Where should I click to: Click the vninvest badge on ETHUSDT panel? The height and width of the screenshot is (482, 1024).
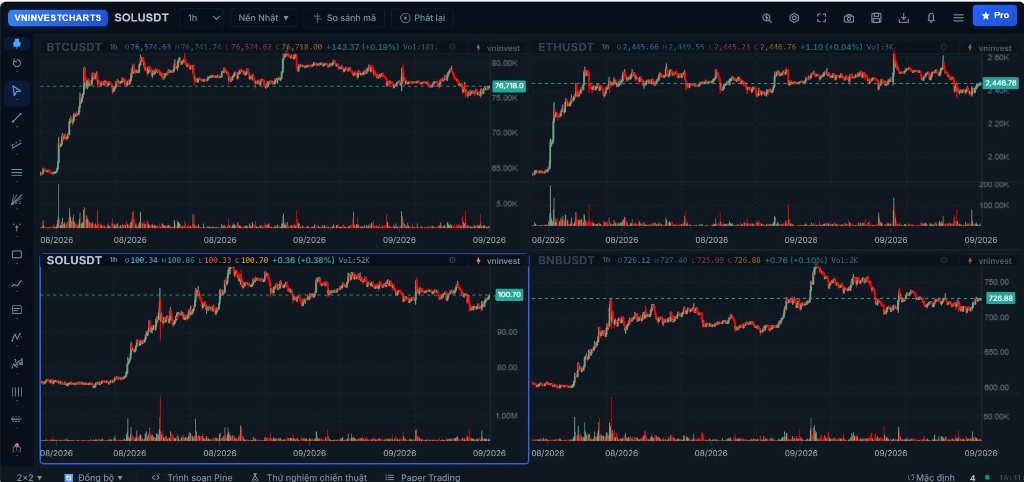pos(989,48)
